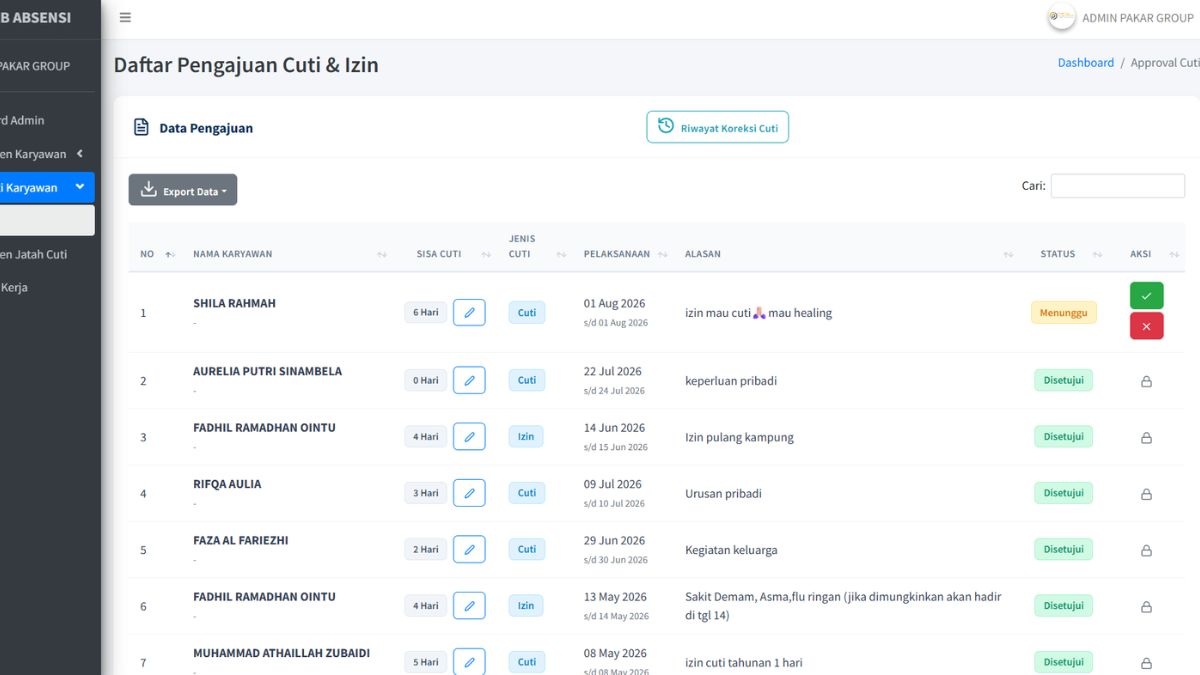Click the admin profile avatar at top right

pyautogui.click(x=1061, y=17)
